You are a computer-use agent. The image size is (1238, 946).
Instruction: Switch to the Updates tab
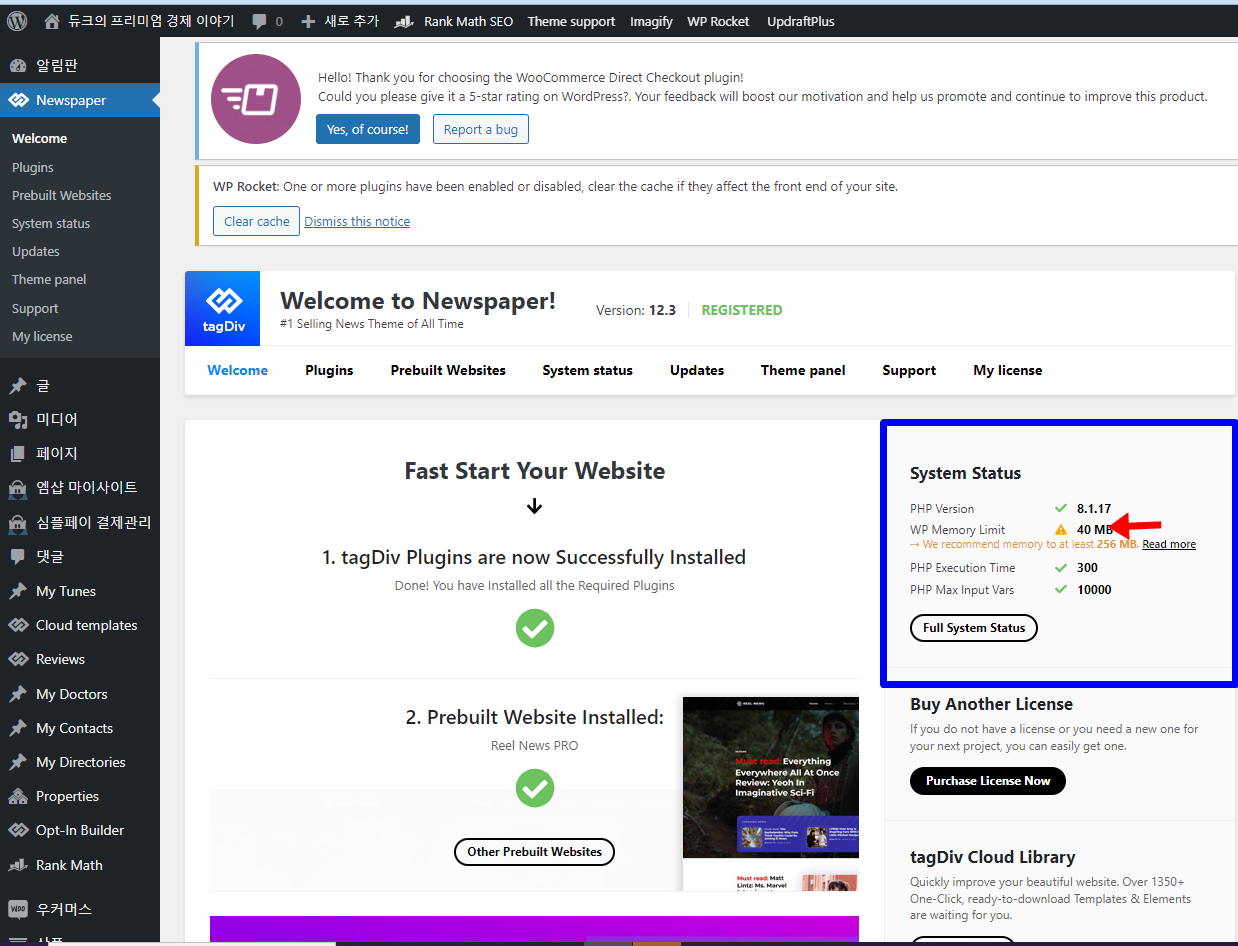(x=697, y=370)
